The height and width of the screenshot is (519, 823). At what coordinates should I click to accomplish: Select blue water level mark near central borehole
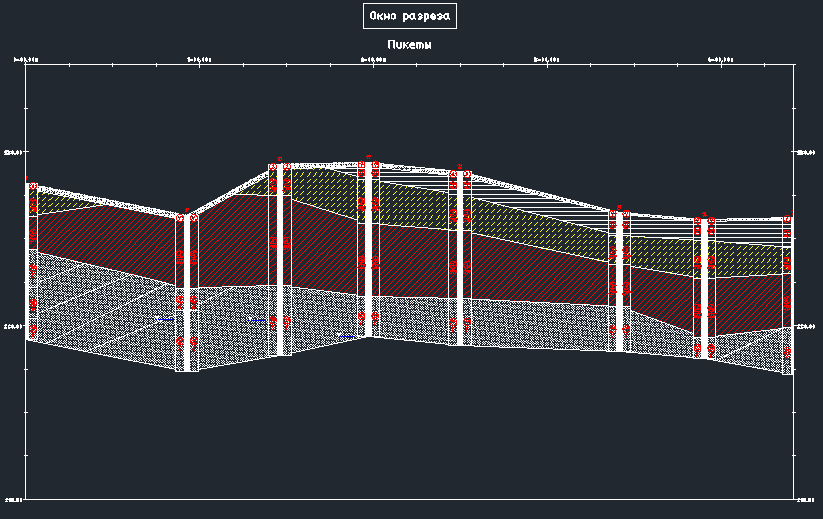(347, 337)
